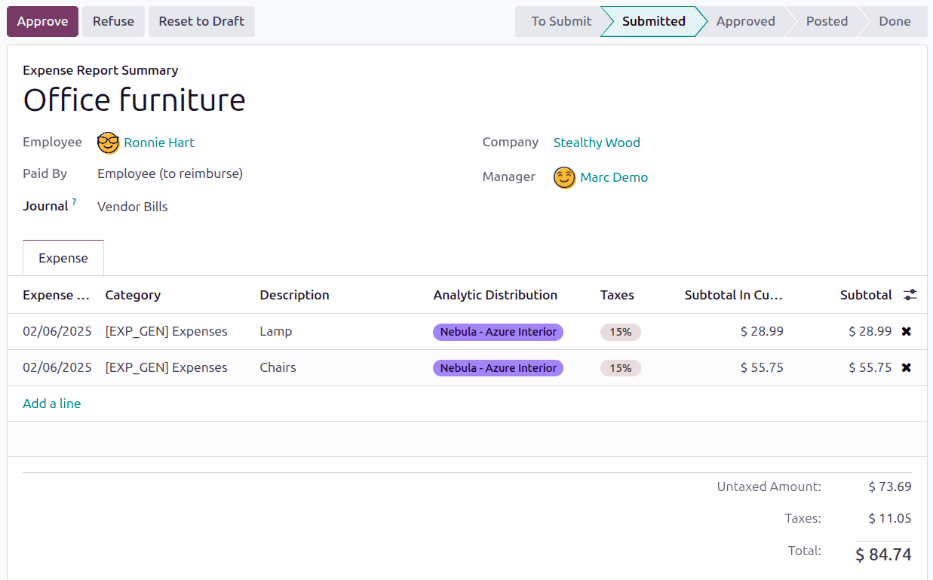Select the To Submit stage
This screenshot has height=580, width=933.
[x=560, y=20]
